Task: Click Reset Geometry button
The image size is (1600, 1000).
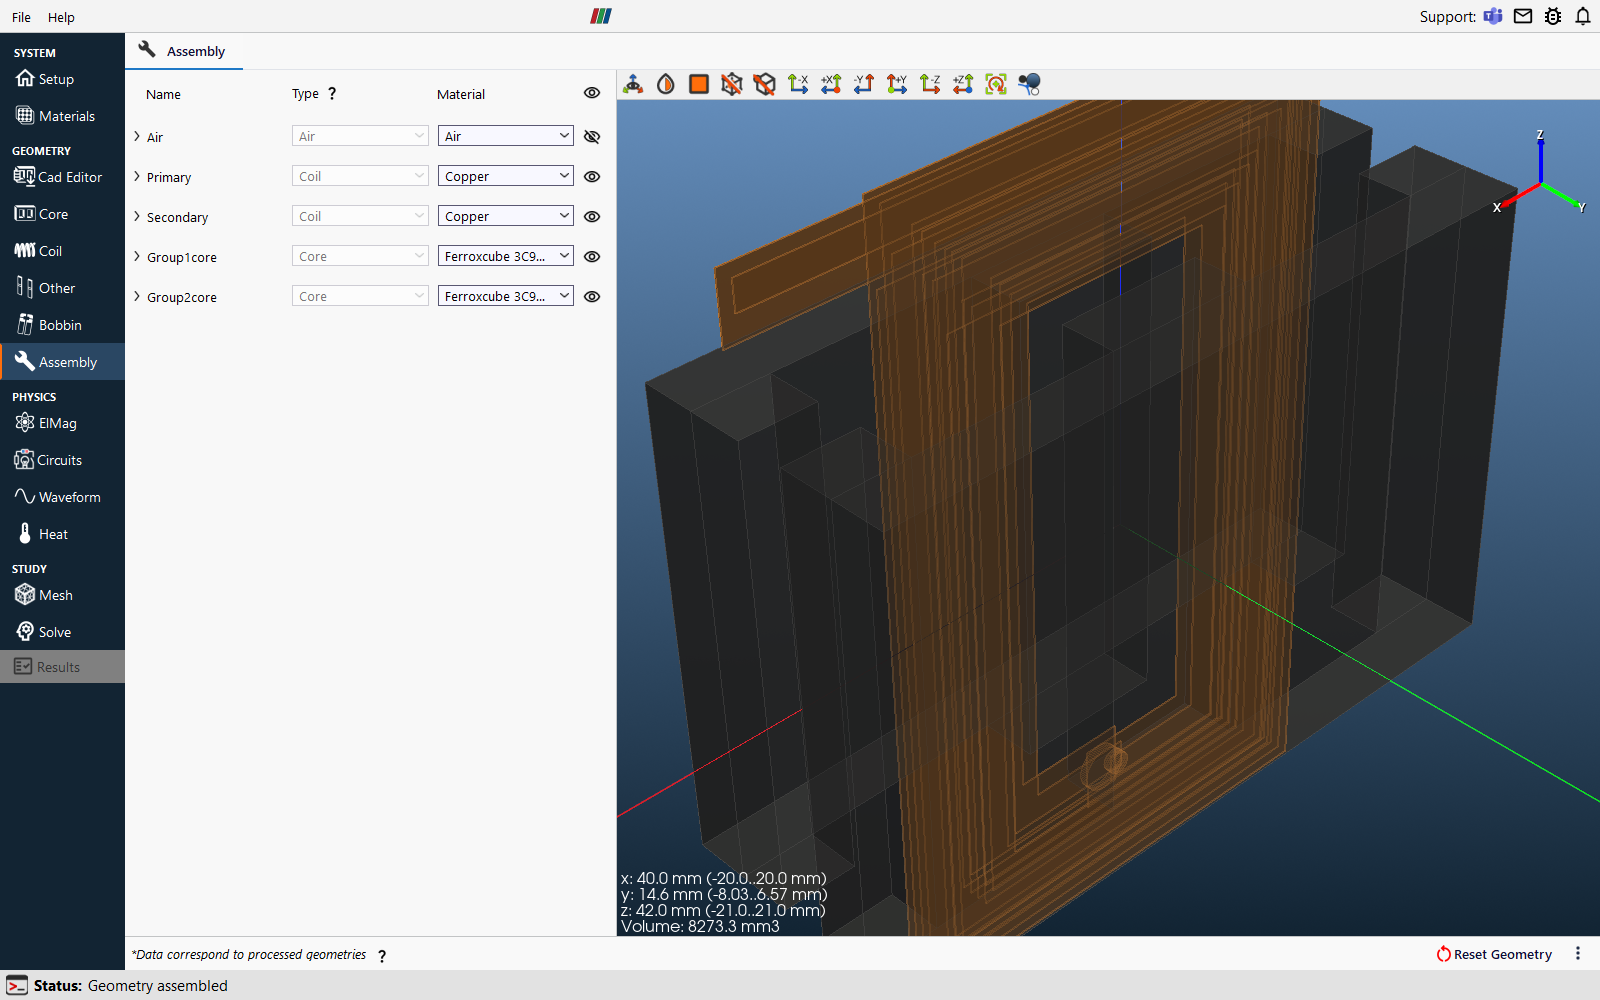Action: [x=1494, y=954]
